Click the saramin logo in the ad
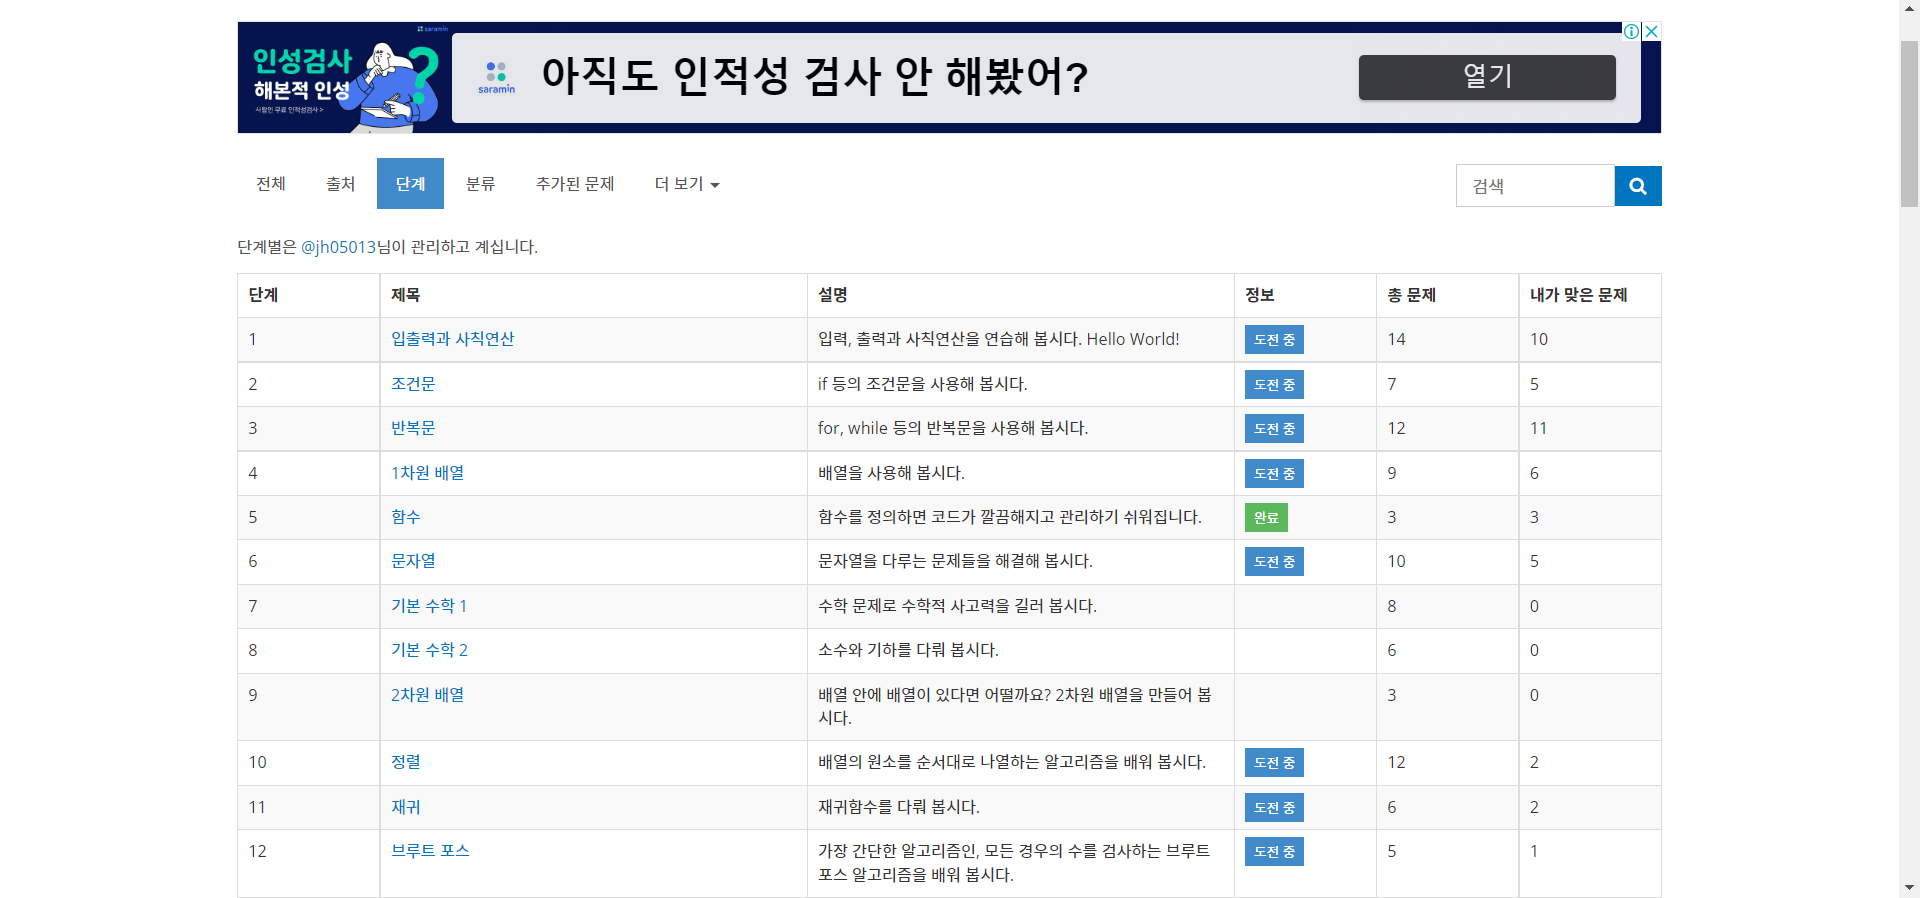This screenshot has width=1920, height=898. pos(496,77)
